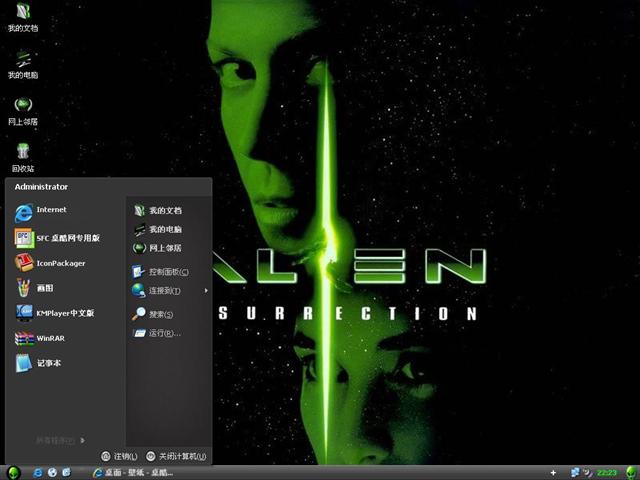640x480 pixels.
Task: Click the Internet Explorer icon in Start menu
Action: 24,213
